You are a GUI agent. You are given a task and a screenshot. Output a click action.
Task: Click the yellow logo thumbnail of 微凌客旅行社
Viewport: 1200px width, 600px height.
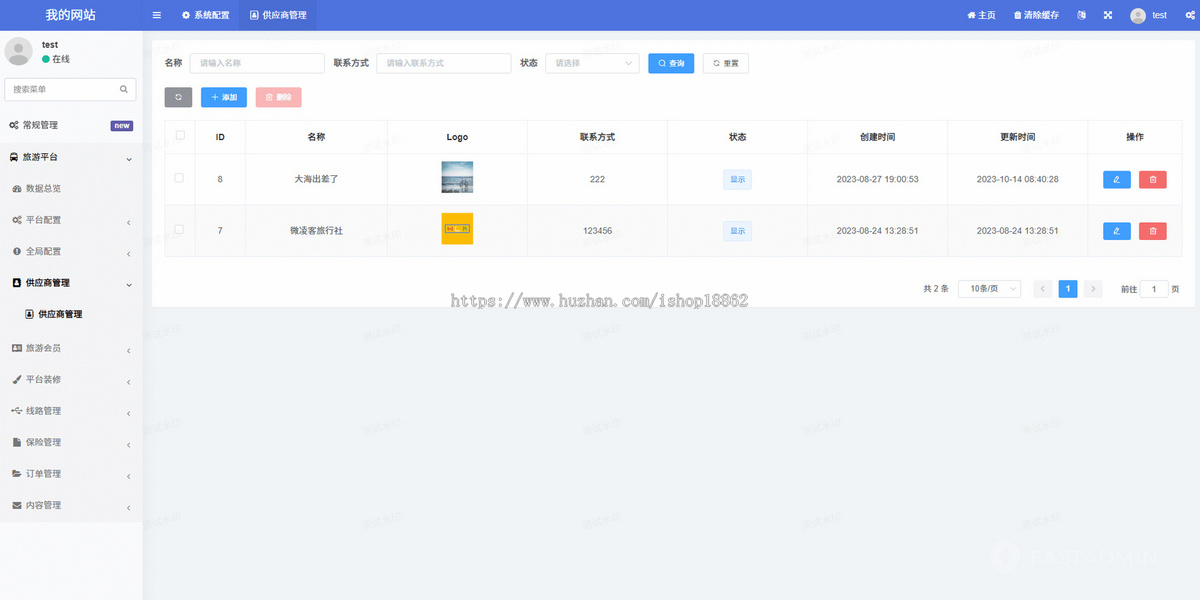[x=457, y=229]
